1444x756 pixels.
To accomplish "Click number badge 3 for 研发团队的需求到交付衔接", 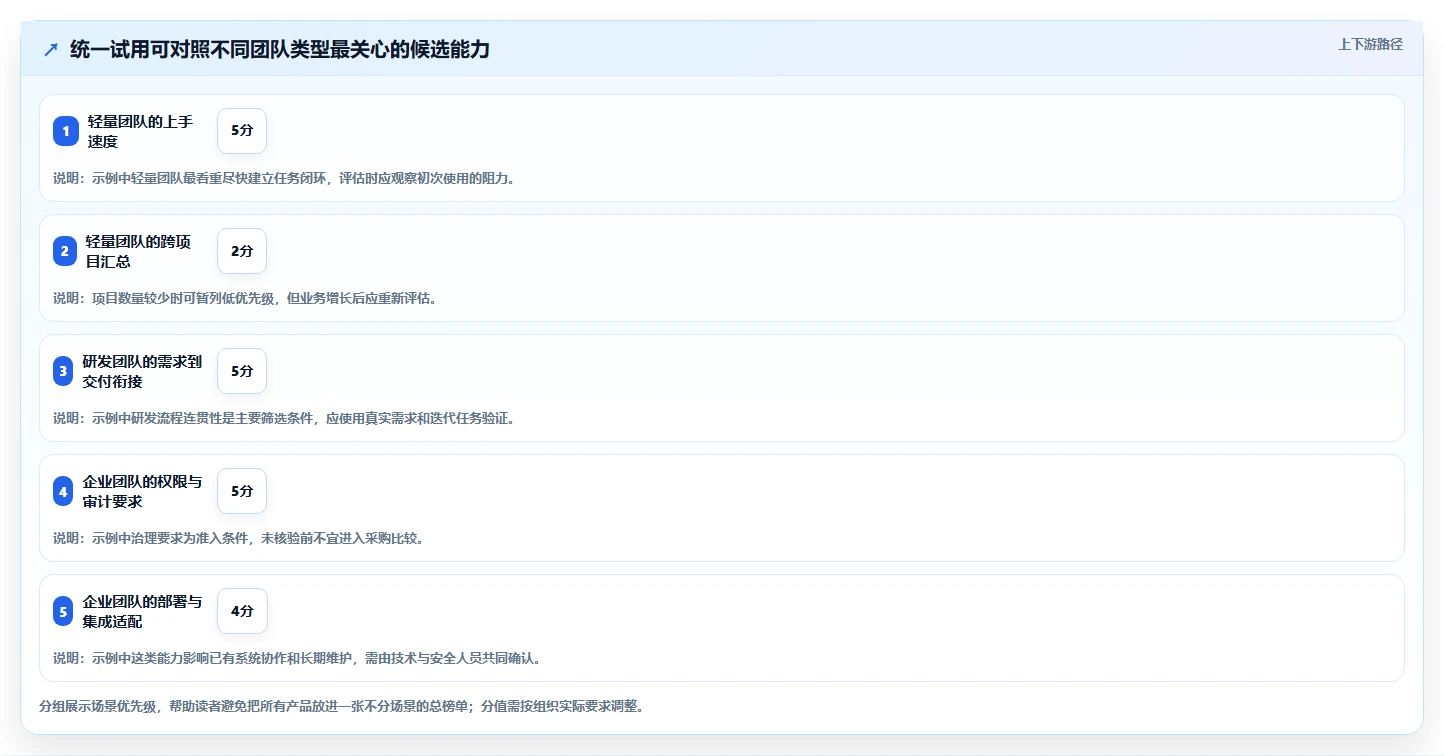I will click(x=64, y=371).
